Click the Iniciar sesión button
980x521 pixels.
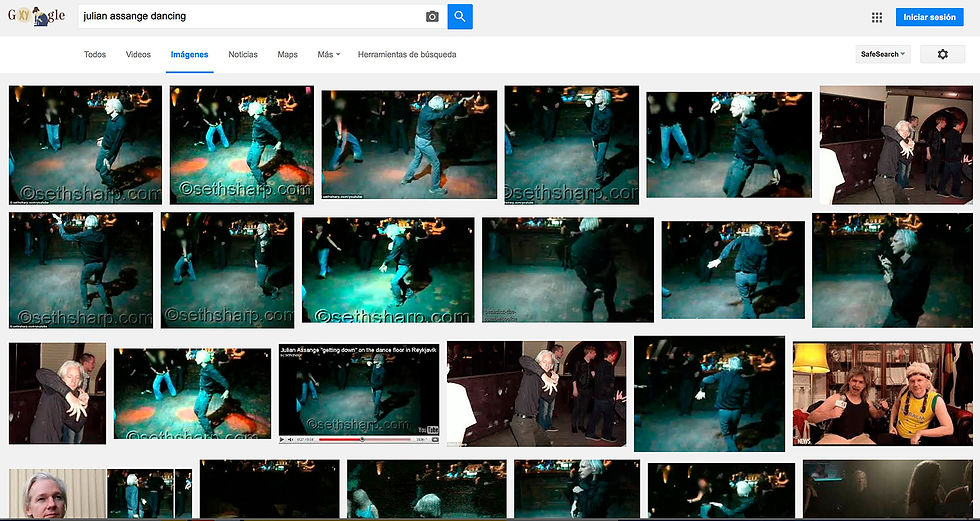coord(929,17)
